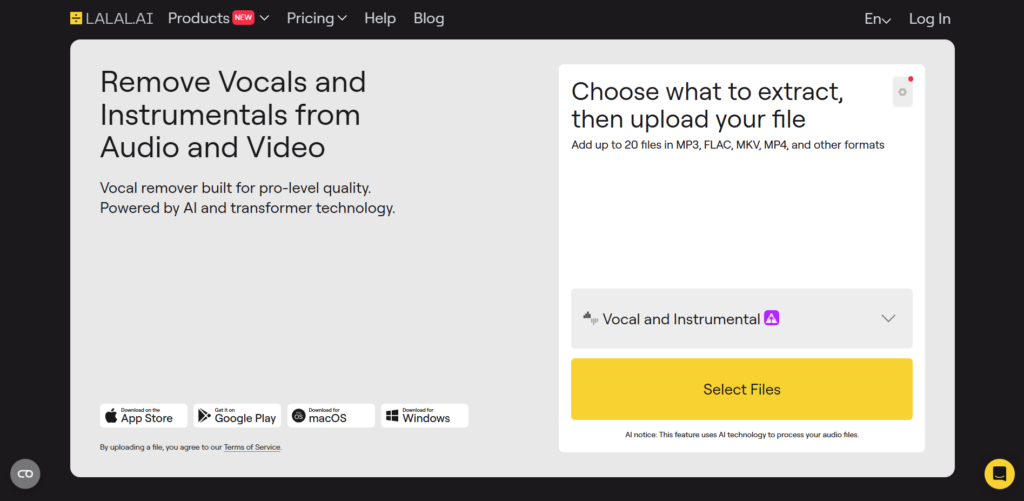
Task: Click the purple stem badge icon beside Vocal and Instrumental
Action: tap(772, 318)
